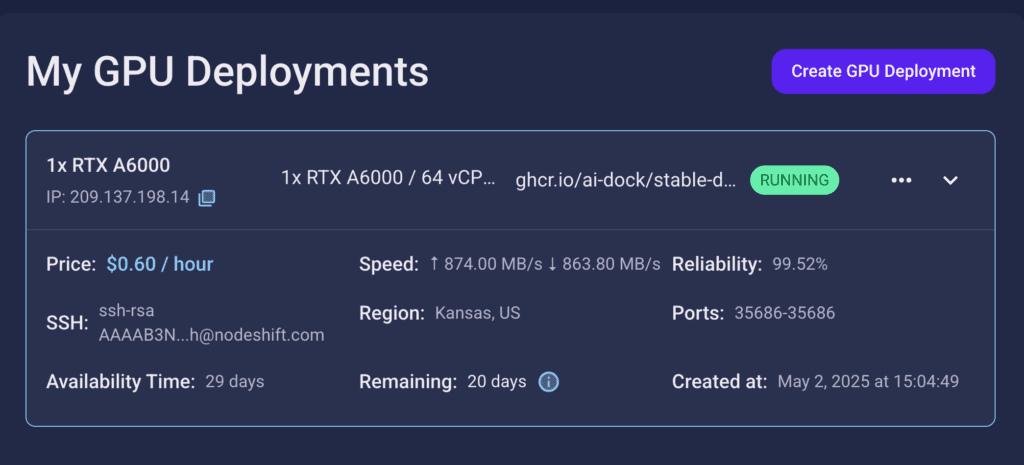Click the upload speed arrow indicator
1024x465 pixels.
point(435,264)
